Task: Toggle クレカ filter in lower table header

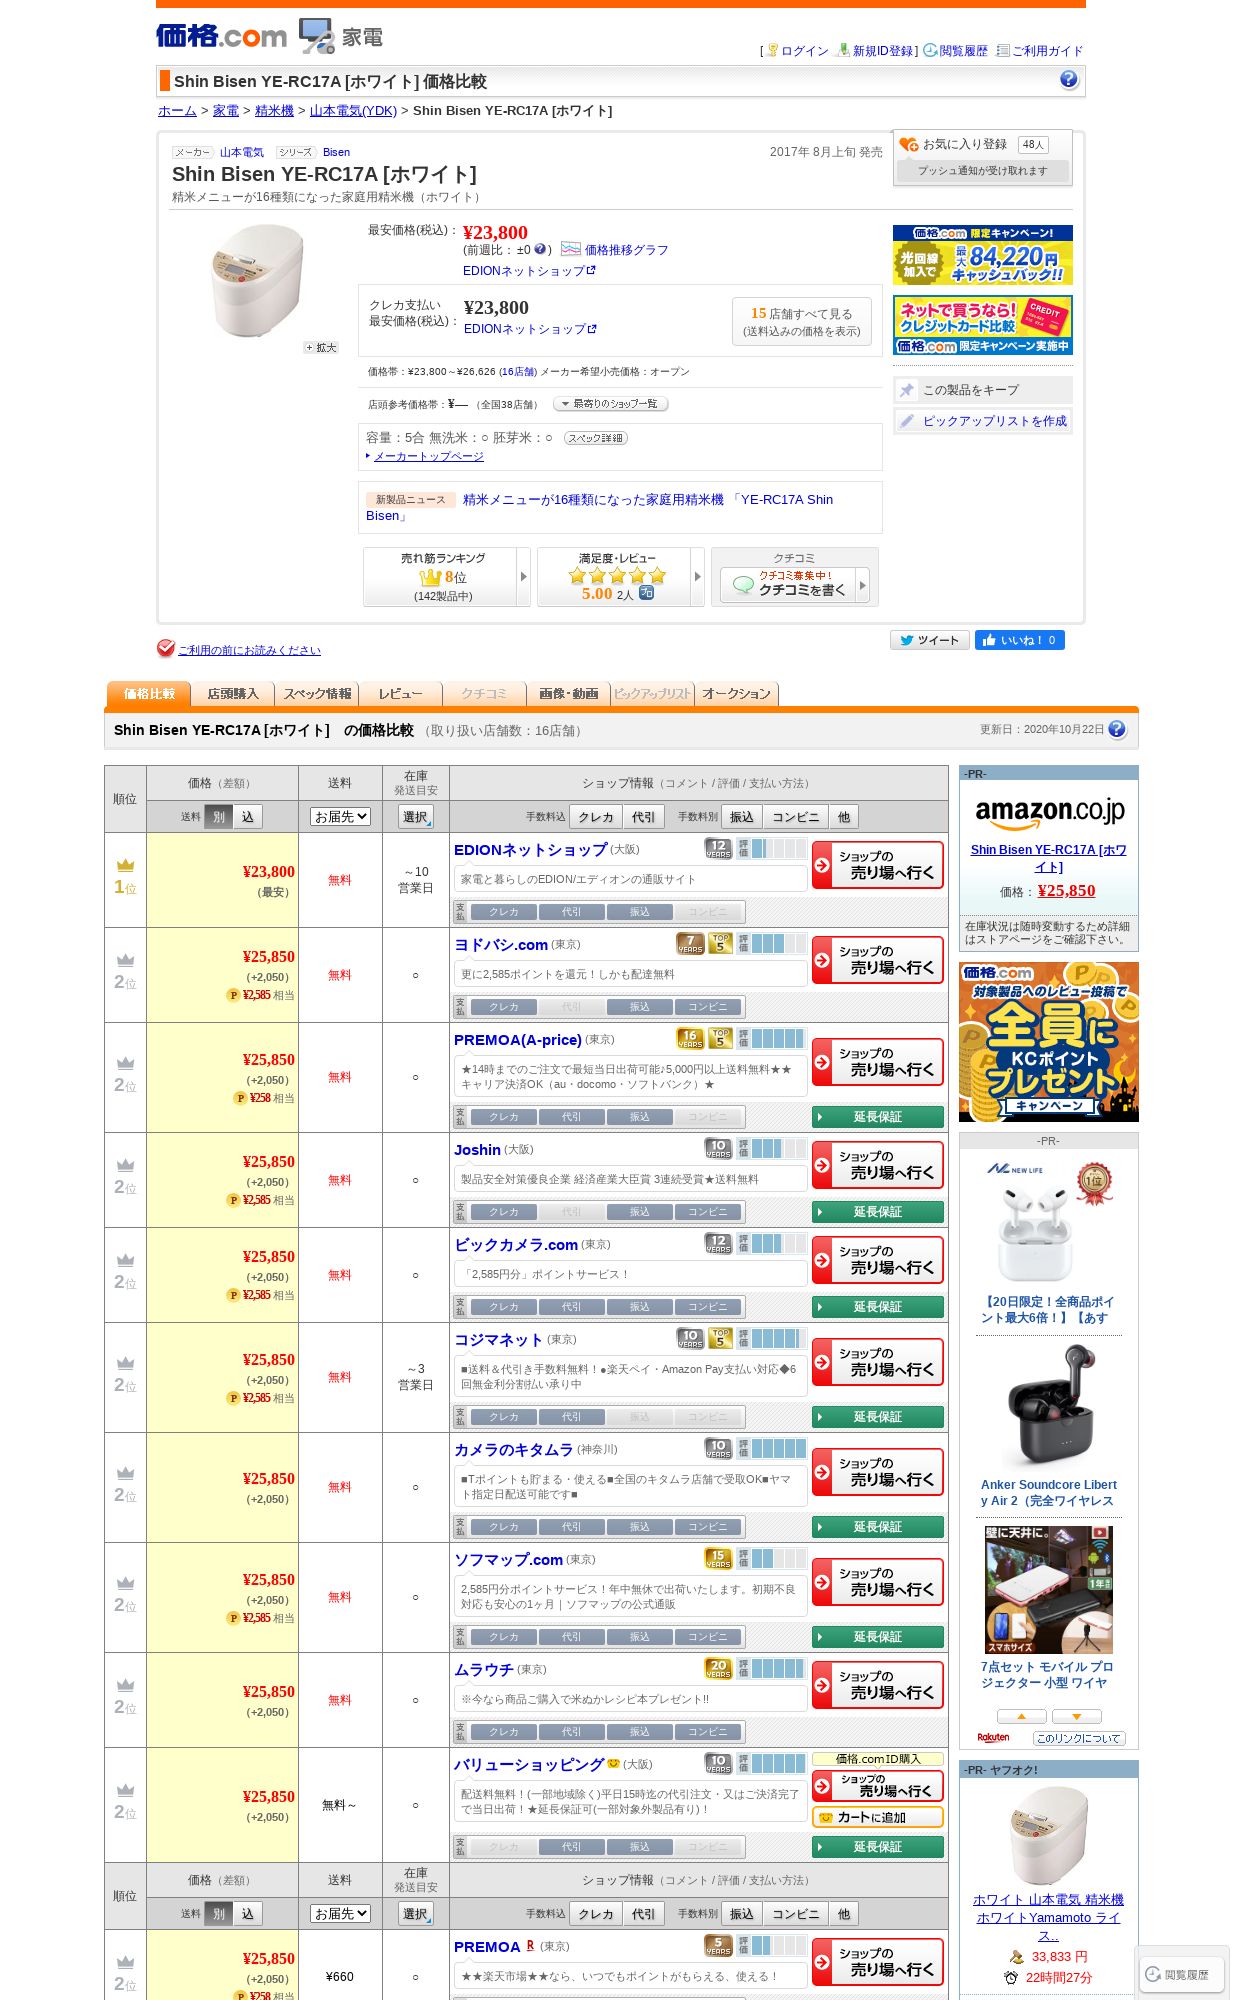Action: 596,1914
